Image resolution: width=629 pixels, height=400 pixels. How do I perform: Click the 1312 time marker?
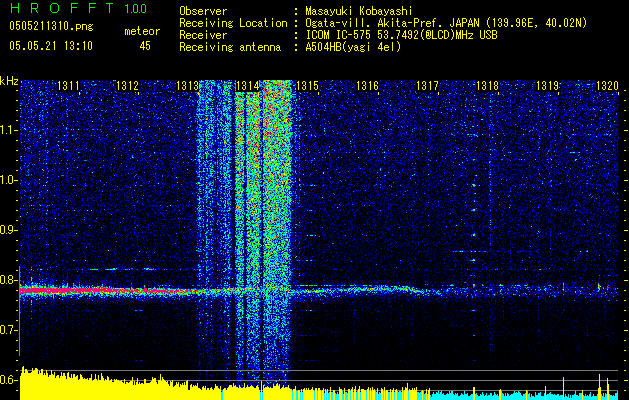coord(127,85)
